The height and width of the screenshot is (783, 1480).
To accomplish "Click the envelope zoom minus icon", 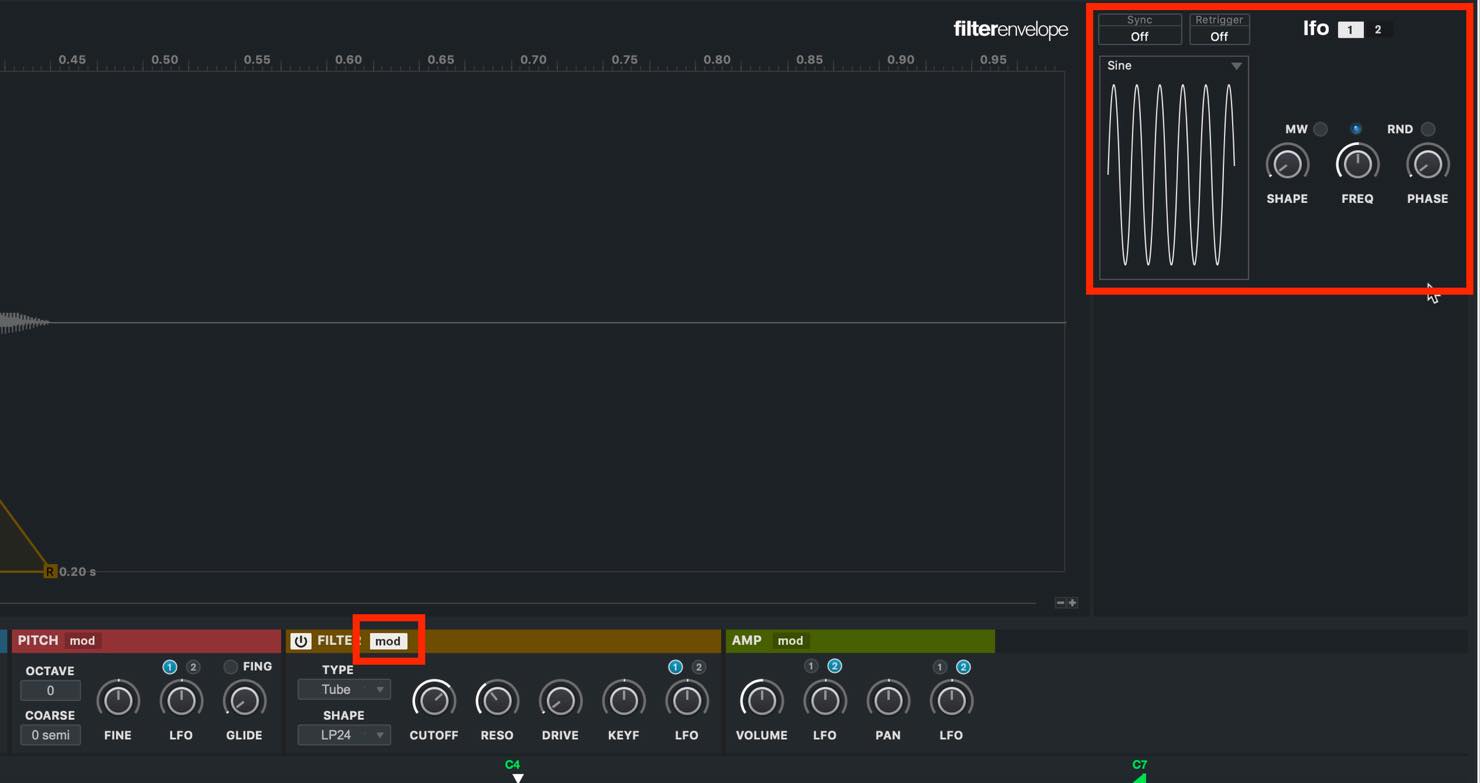I will click(1060, 603).
